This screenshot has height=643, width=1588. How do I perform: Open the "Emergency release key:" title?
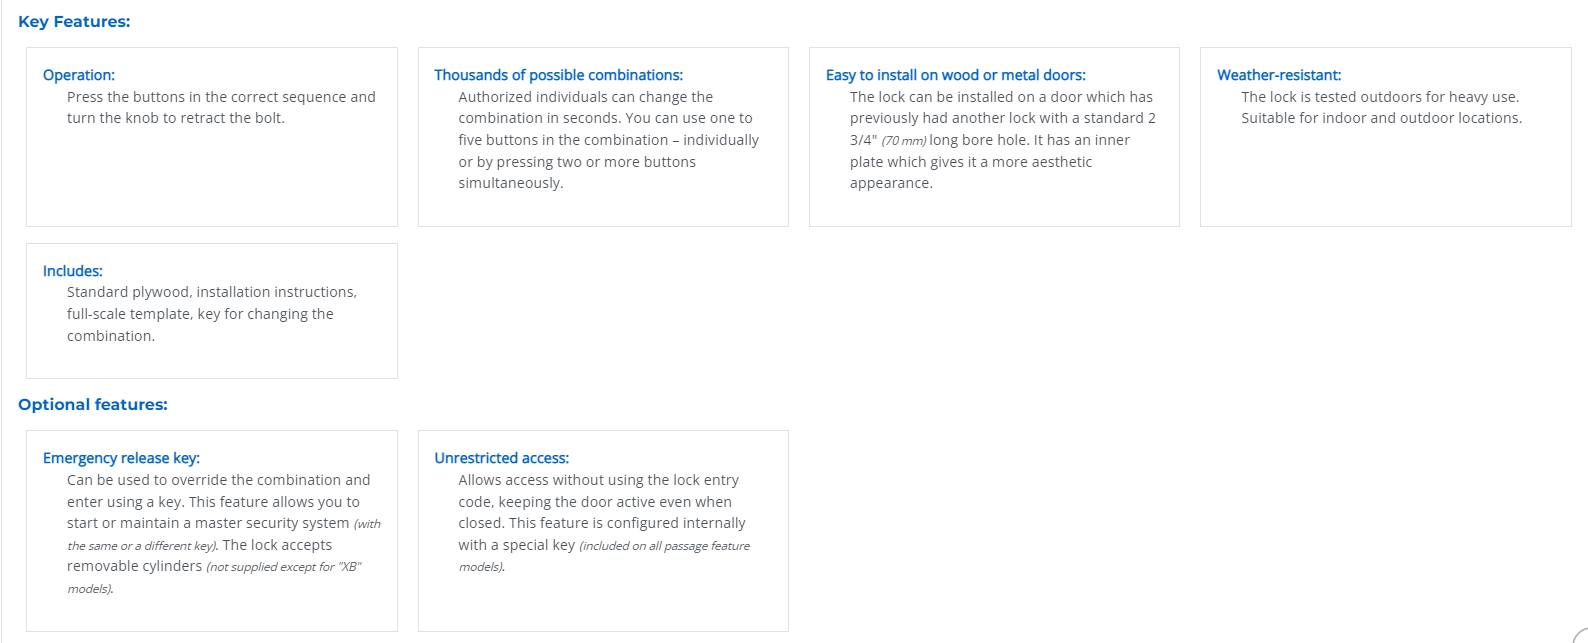[x=121, y=458]
